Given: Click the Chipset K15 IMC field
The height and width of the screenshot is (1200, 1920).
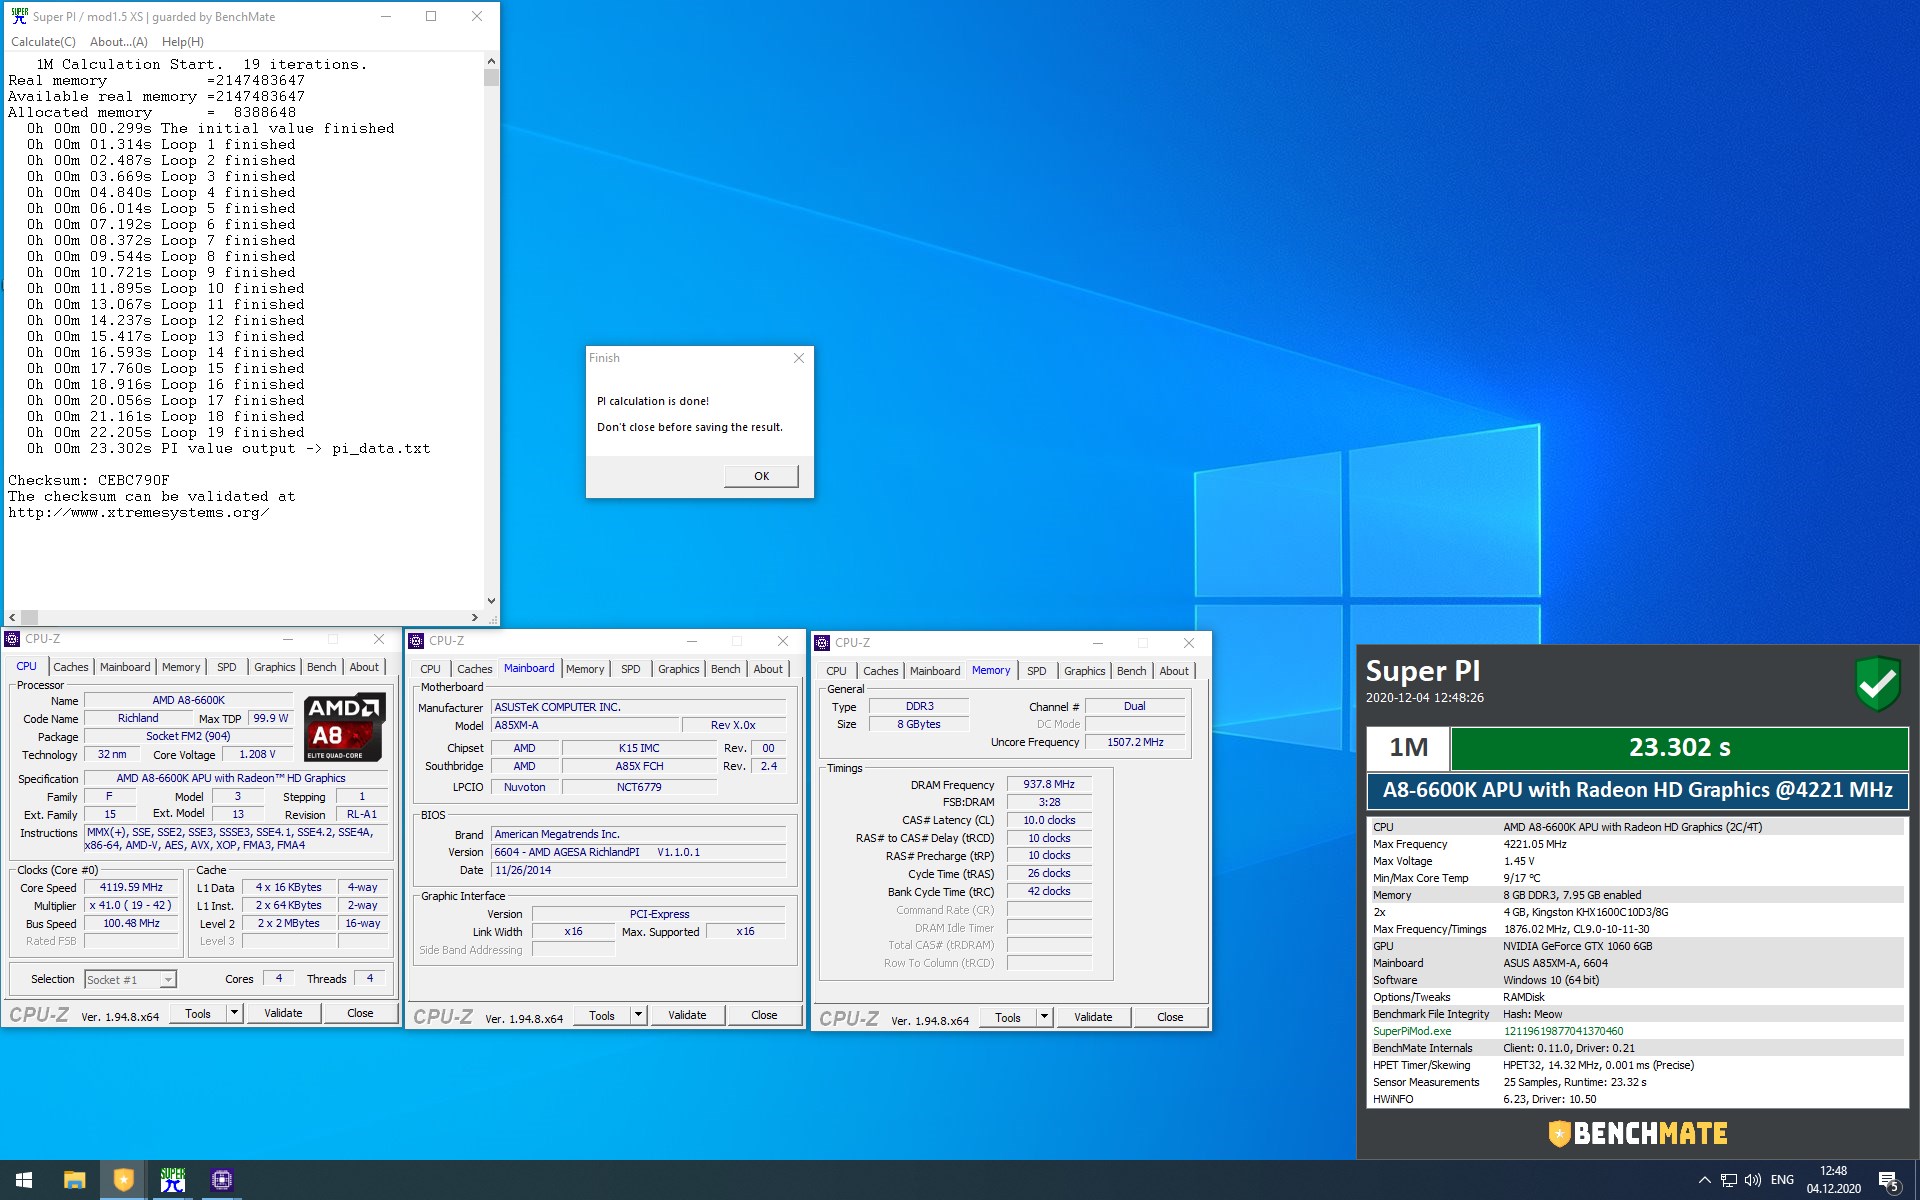Looking at the screenshot, I should (x=639, y=748).
